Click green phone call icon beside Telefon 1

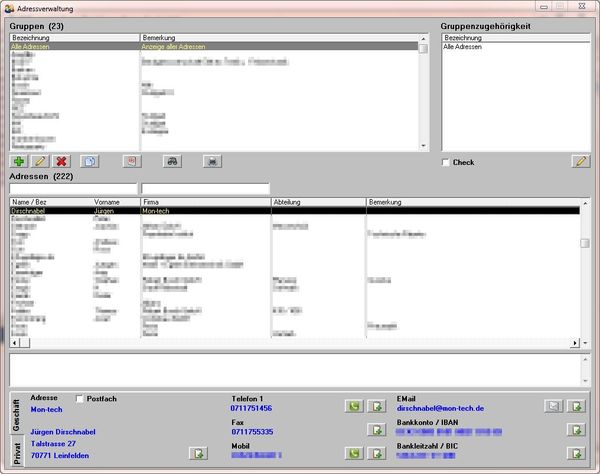click(x=353, y=407)
